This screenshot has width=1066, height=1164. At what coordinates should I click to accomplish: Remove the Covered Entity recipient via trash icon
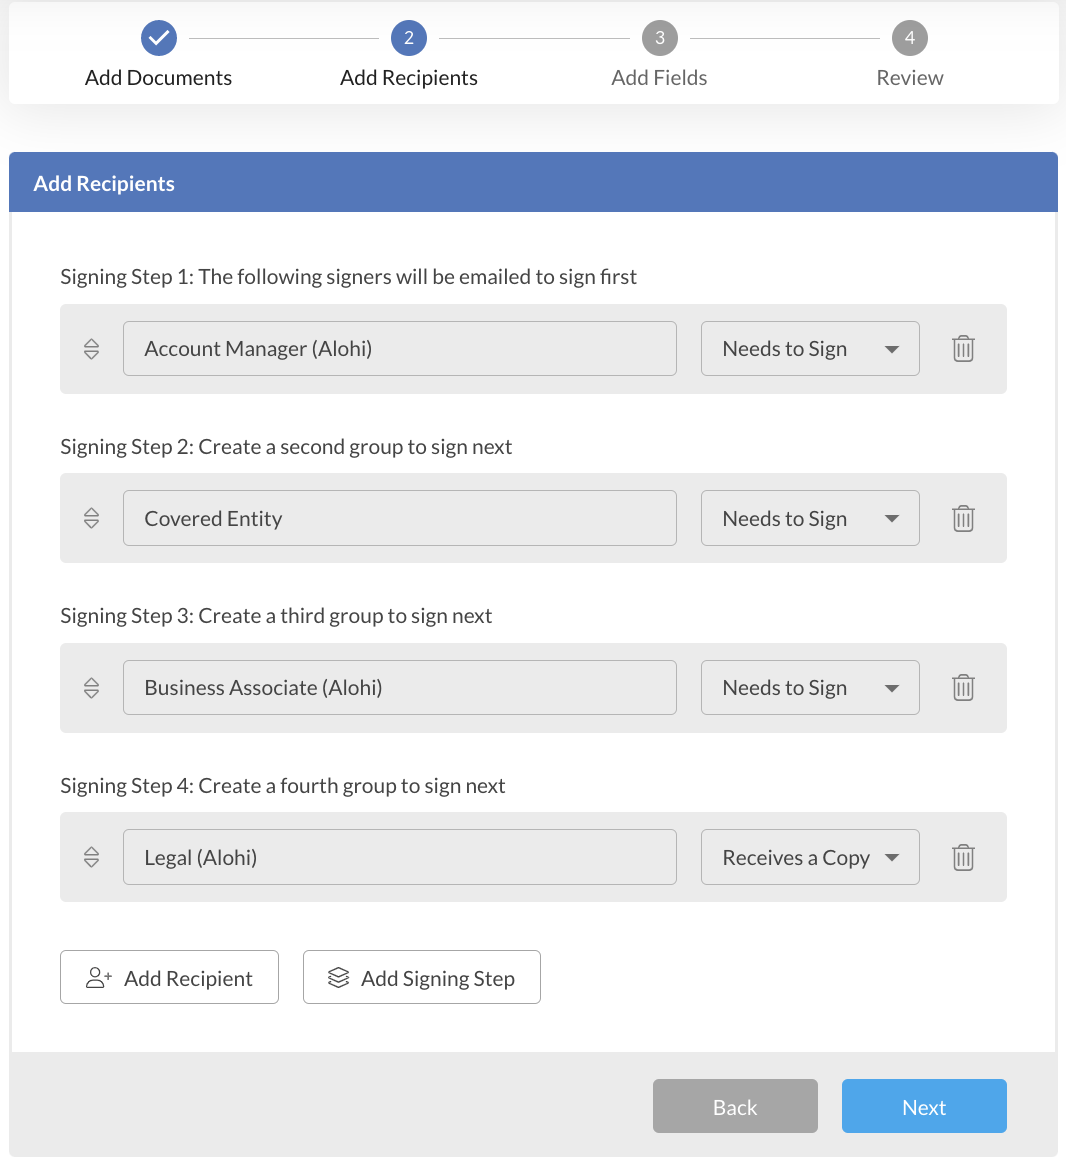(963, 518)
